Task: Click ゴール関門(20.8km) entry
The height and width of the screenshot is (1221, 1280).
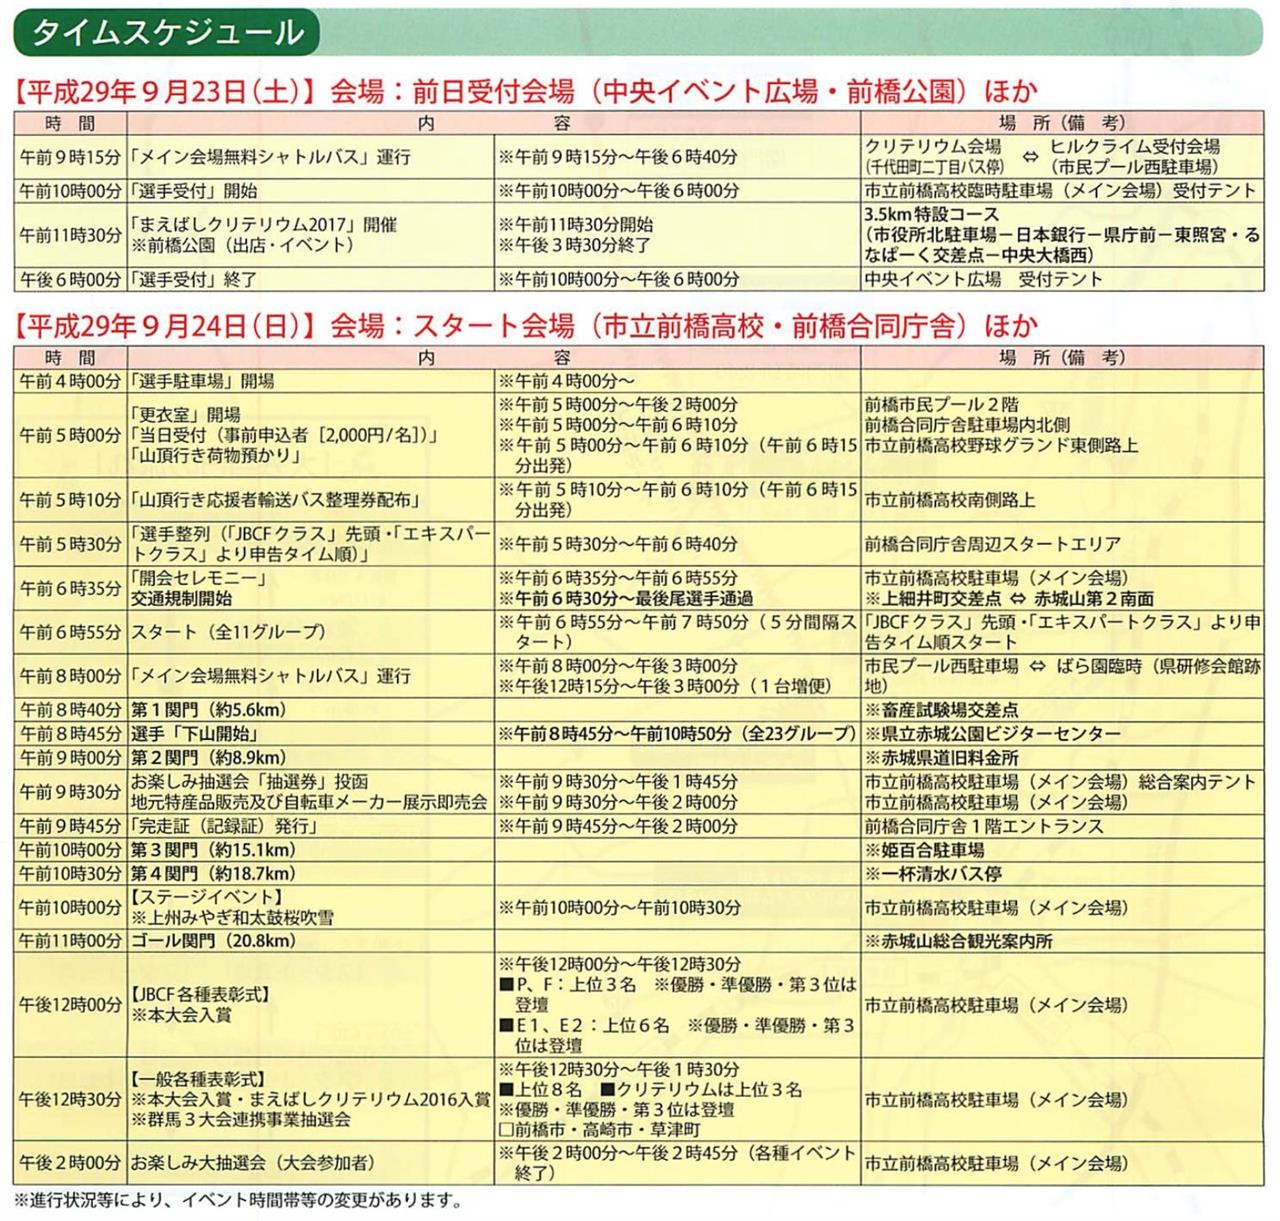Action: pos(213,942)
